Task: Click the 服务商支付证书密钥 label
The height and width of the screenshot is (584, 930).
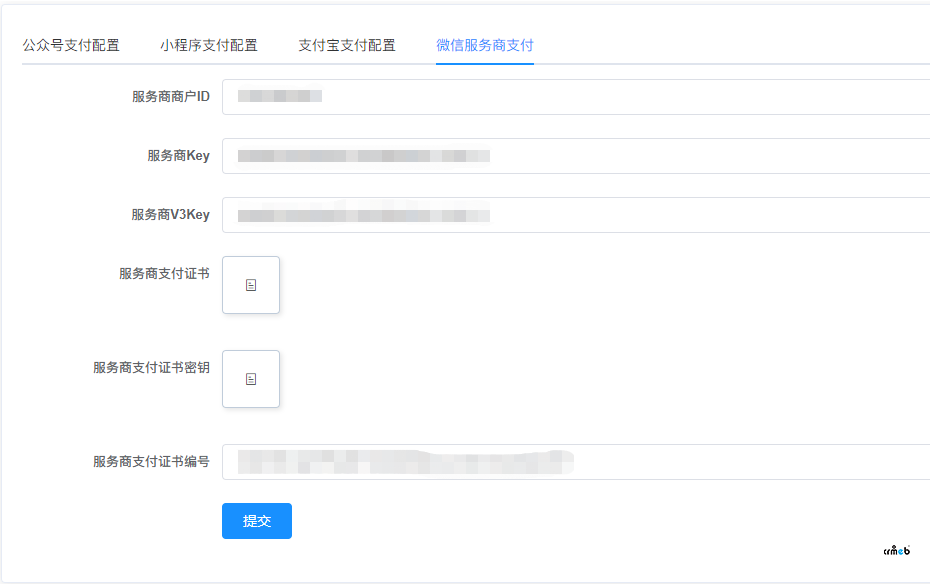Action: tap(151, 368)
